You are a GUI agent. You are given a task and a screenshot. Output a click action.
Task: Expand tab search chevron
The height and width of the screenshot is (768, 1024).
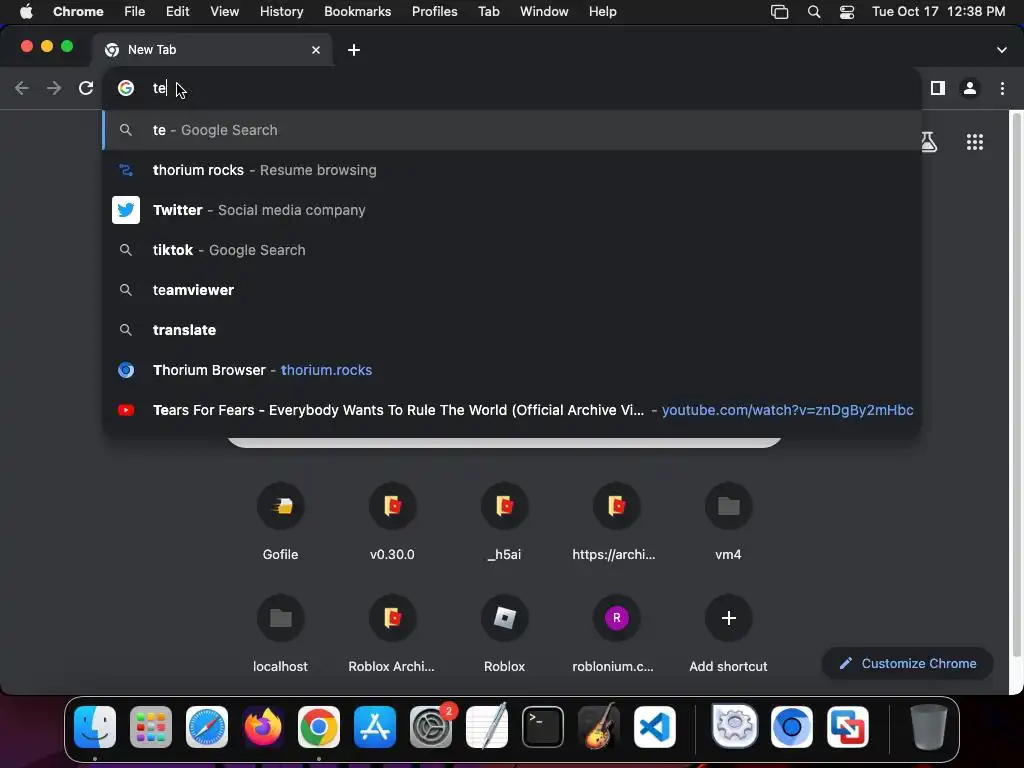click(1001, 50)
